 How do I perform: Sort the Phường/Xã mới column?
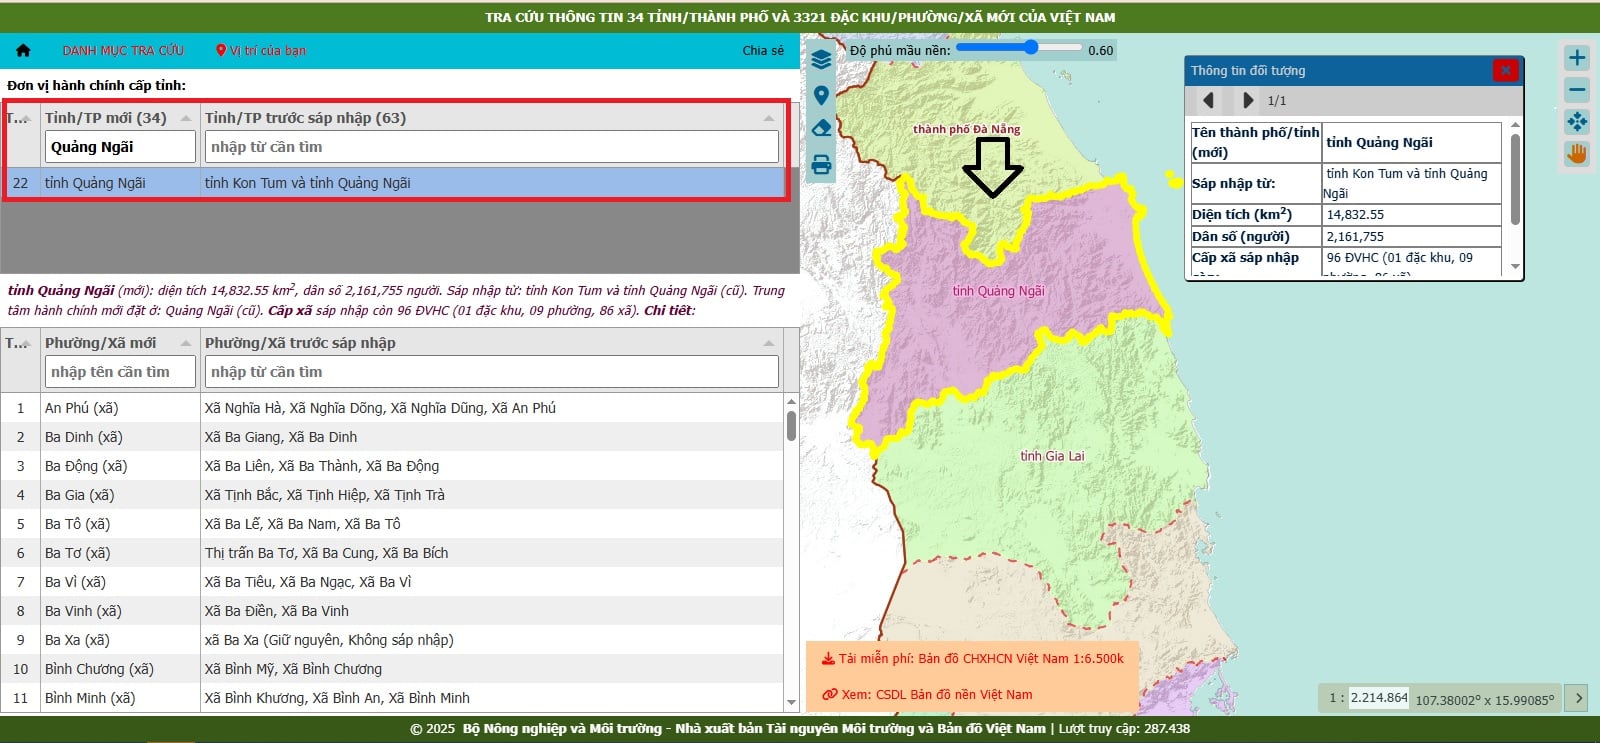(x=186, y=343)
